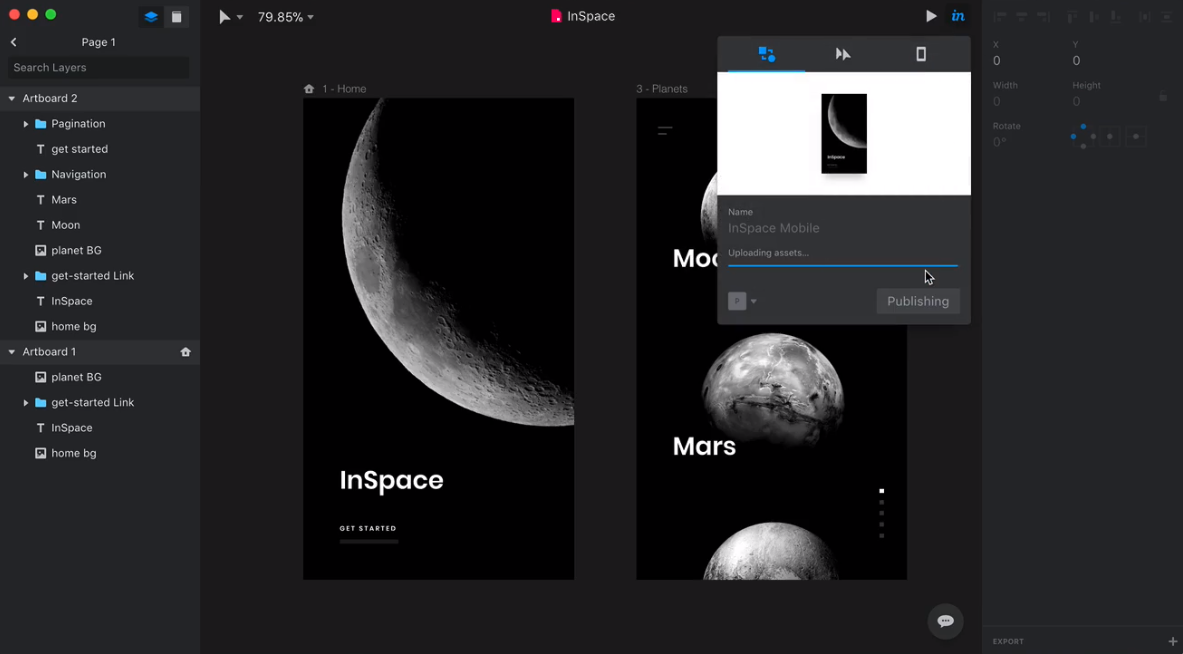Switch to the prototype share tab
Screen dimensions: 1183x654
(x=767, y=54)
